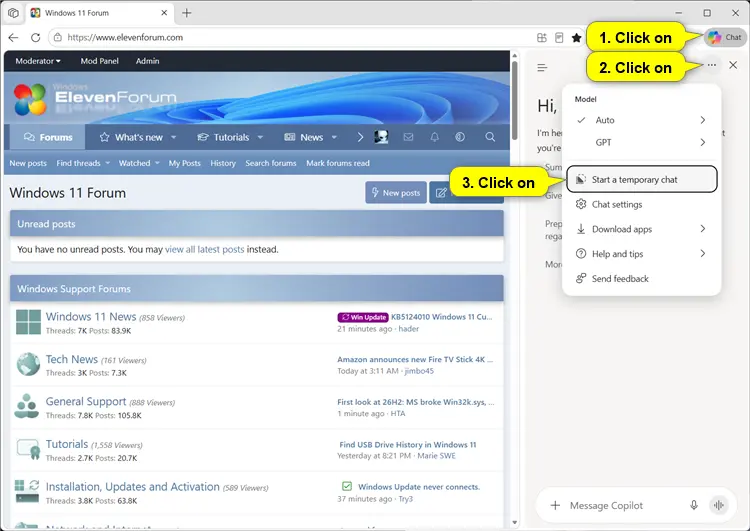Click Mark forums read
This screenshot has width=750, height=531.
[x=338, y=163]
